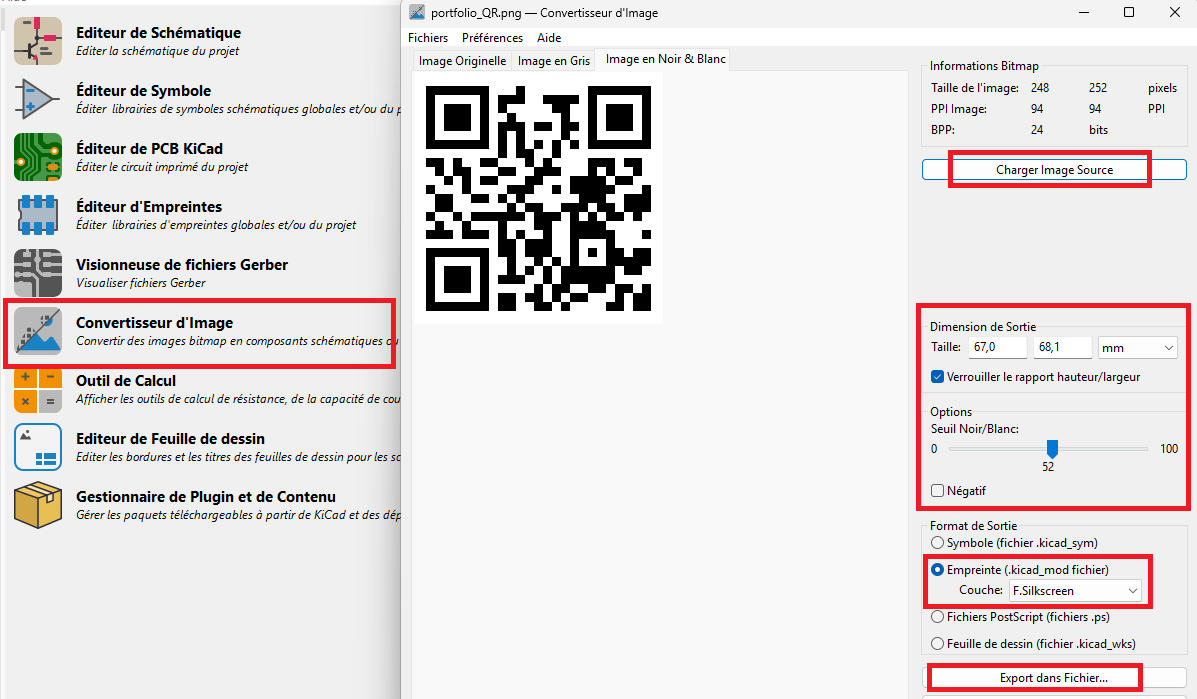This screenshot has height=699, width=1197.
Task: Click the Éditeur d'Empreintes title text
Action: (149, 207)
